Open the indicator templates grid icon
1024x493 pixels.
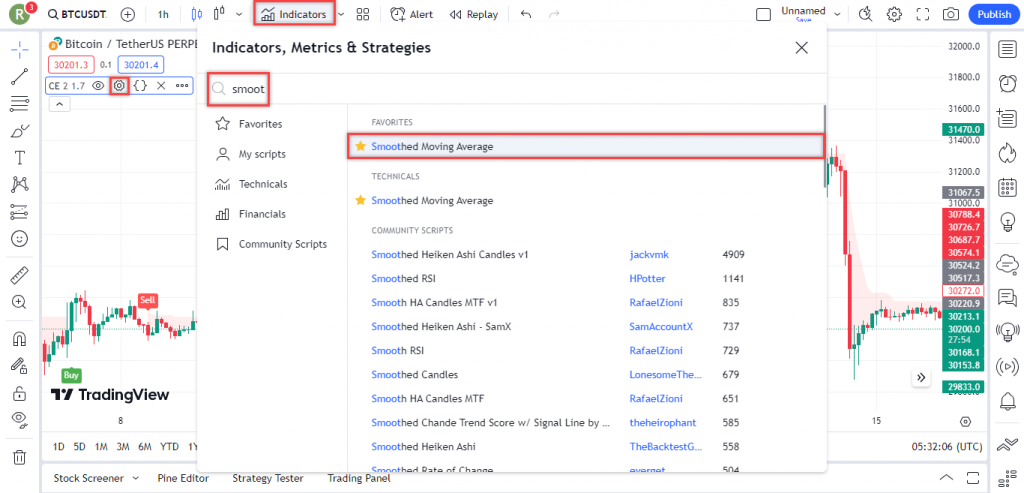(363, 14)
